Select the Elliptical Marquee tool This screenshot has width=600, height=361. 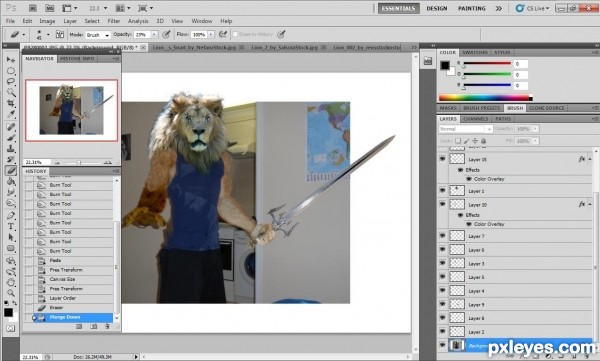[x=11, y=71]
